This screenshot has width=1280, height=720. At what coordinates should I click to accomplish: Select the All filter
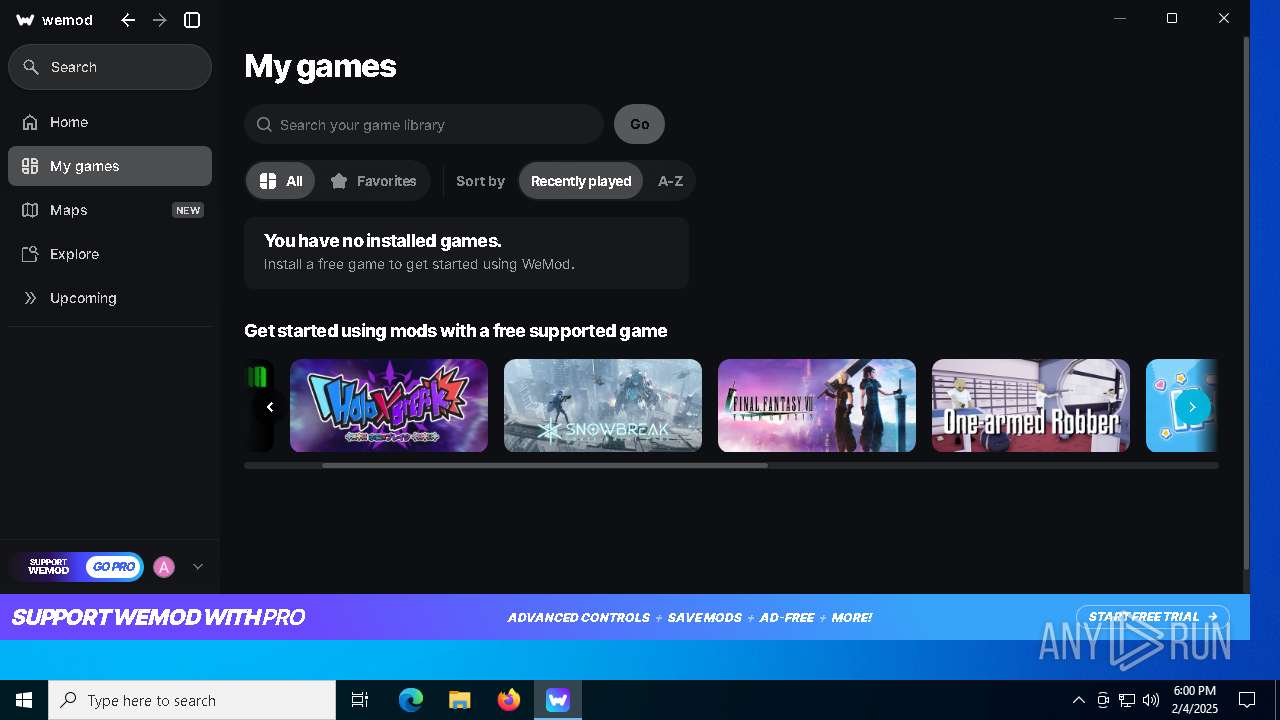point(280,181)
